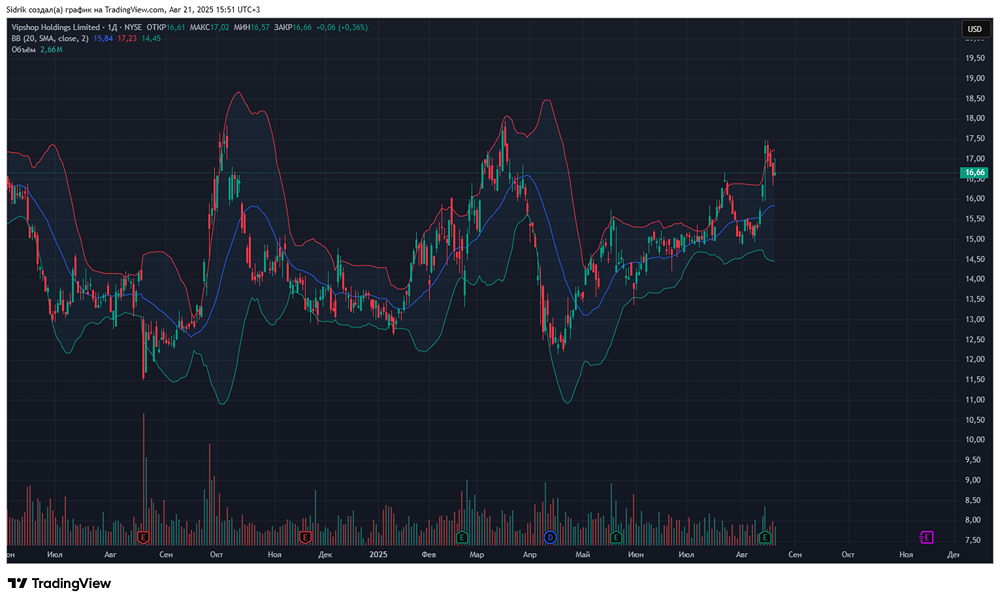The image size is (1000, 603).
Task: Click the ЗАКР 16,66 close value
Action: point(293,27)
